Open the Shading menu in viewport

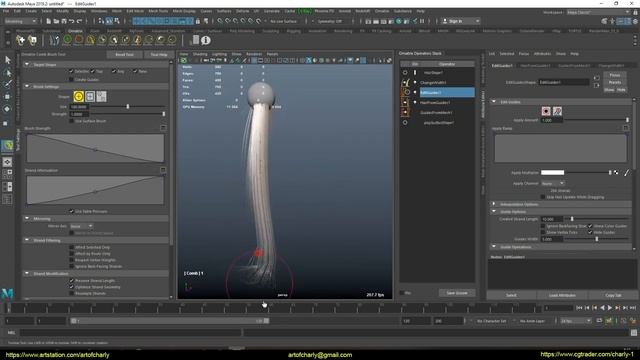(200, 54)
